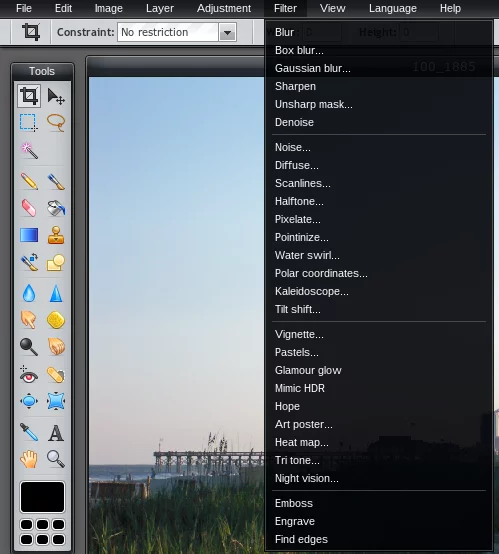Select the Type text tool
The image size is (499, 554).
tap(56, 433)
